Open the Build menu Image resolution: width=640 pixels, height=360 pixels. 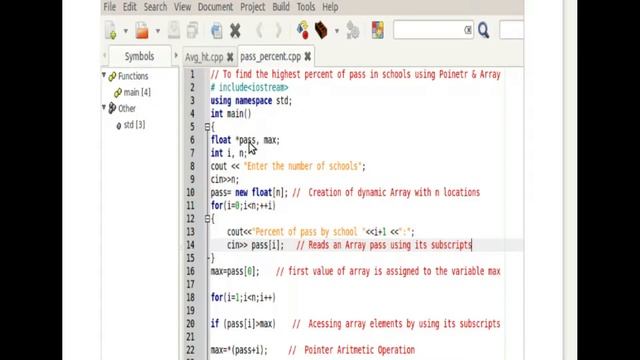pyautogui.click(x=281, y=7)
